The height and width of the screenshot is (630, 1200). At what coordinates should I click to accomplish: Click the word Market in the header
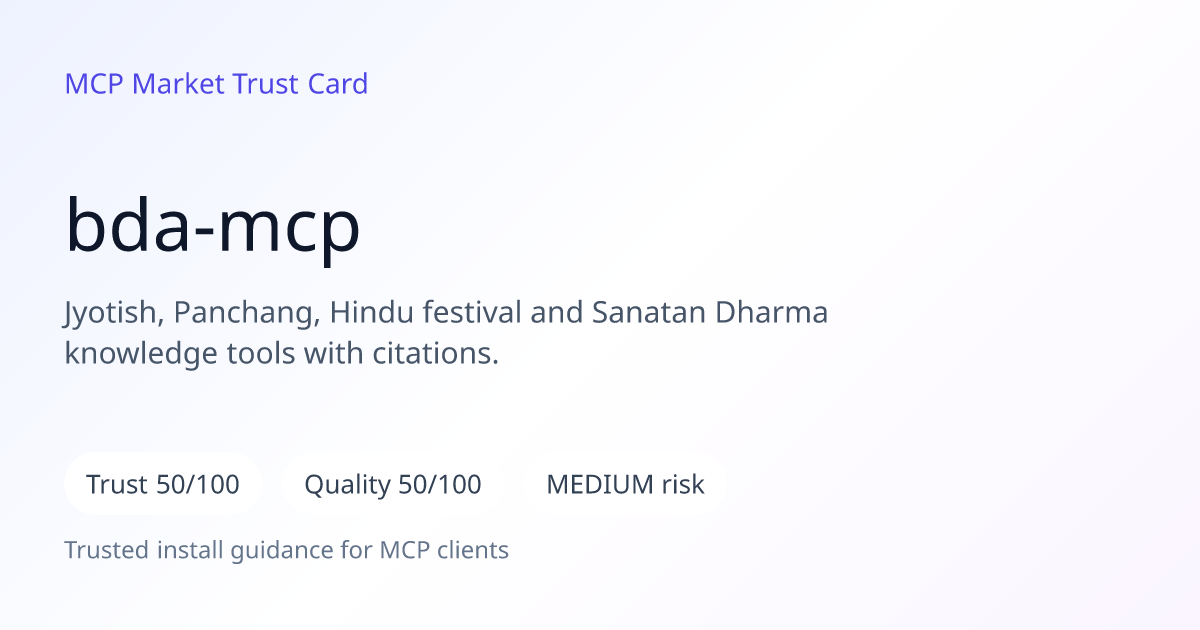click(x=178, y=84)
